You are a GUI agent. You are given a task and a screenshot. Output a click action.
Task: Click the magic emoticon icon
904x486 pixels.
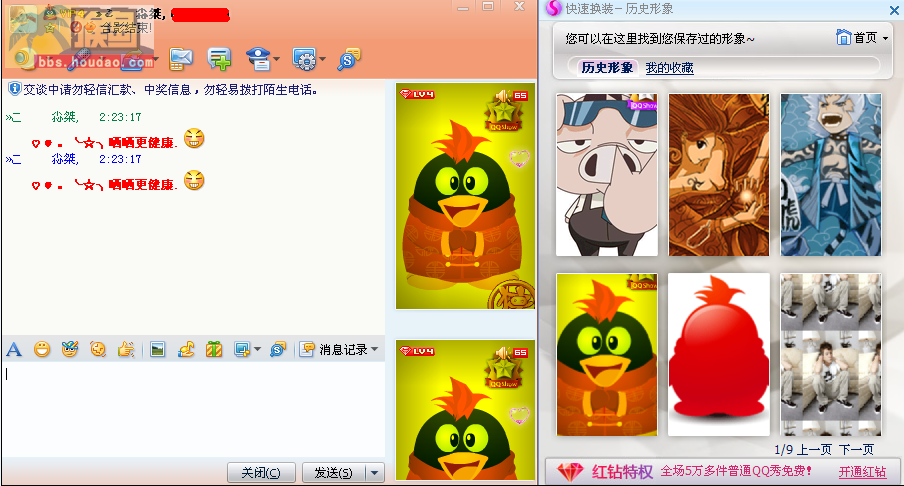pos(70,349)
